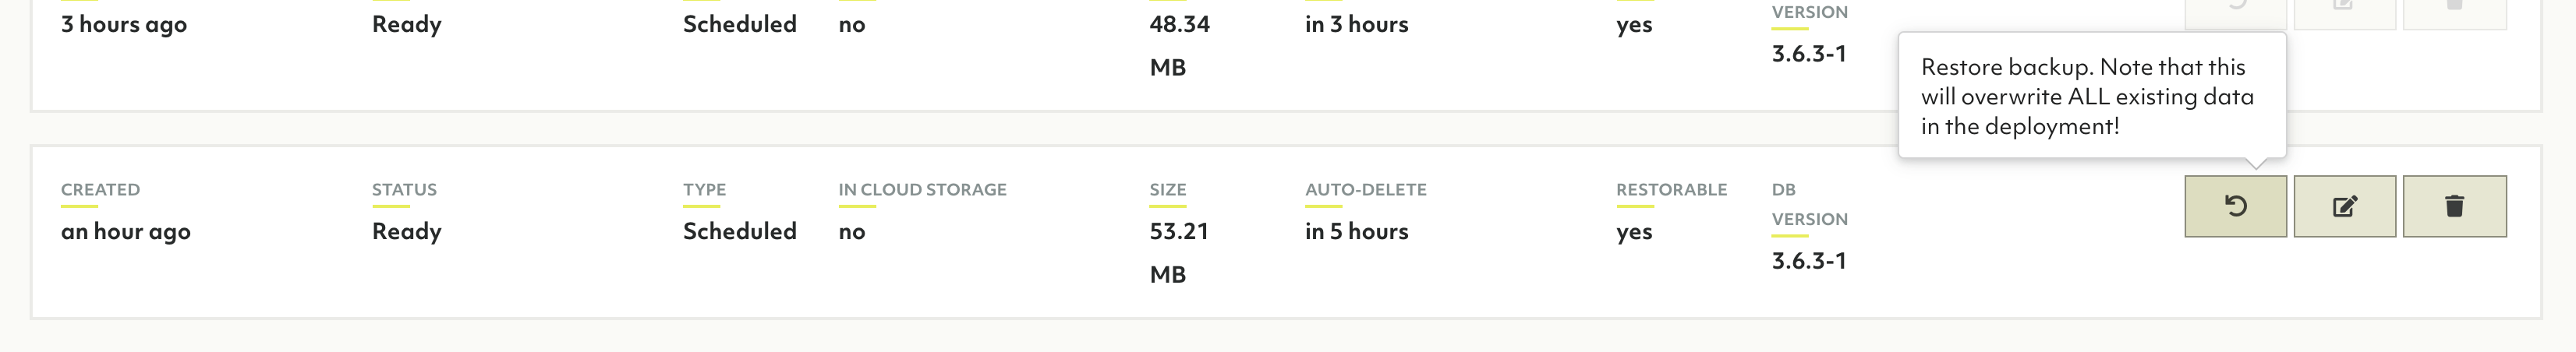
Task: Click the '3 hours ago' created time
Action: pos(123,24)
